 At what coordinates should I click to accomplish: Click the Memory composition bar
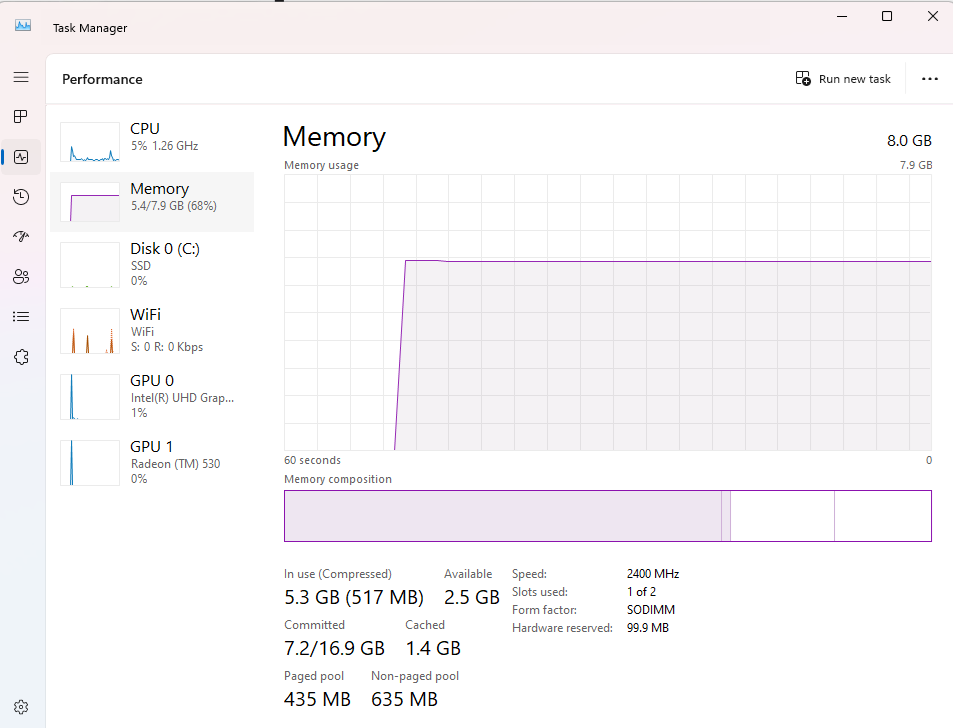(607, 516)
